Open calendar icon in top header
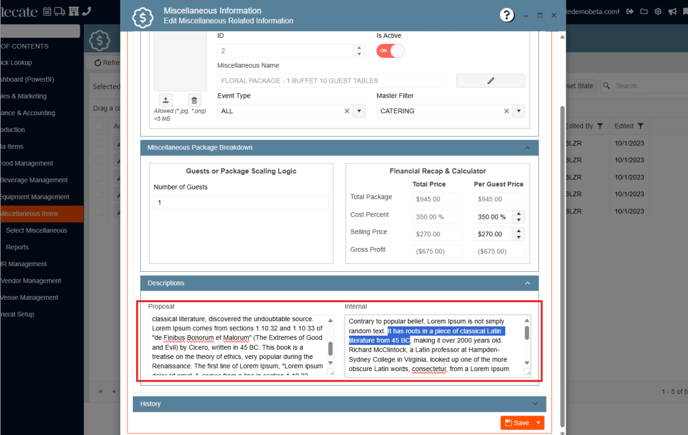688x435 pixels. tap(47, 11)
